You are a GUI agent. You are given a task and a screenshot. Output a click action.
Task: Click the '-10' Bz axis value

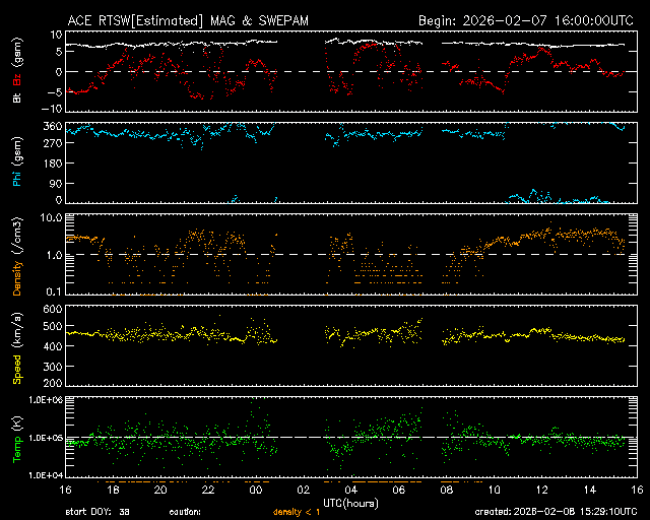click(51, 109)
